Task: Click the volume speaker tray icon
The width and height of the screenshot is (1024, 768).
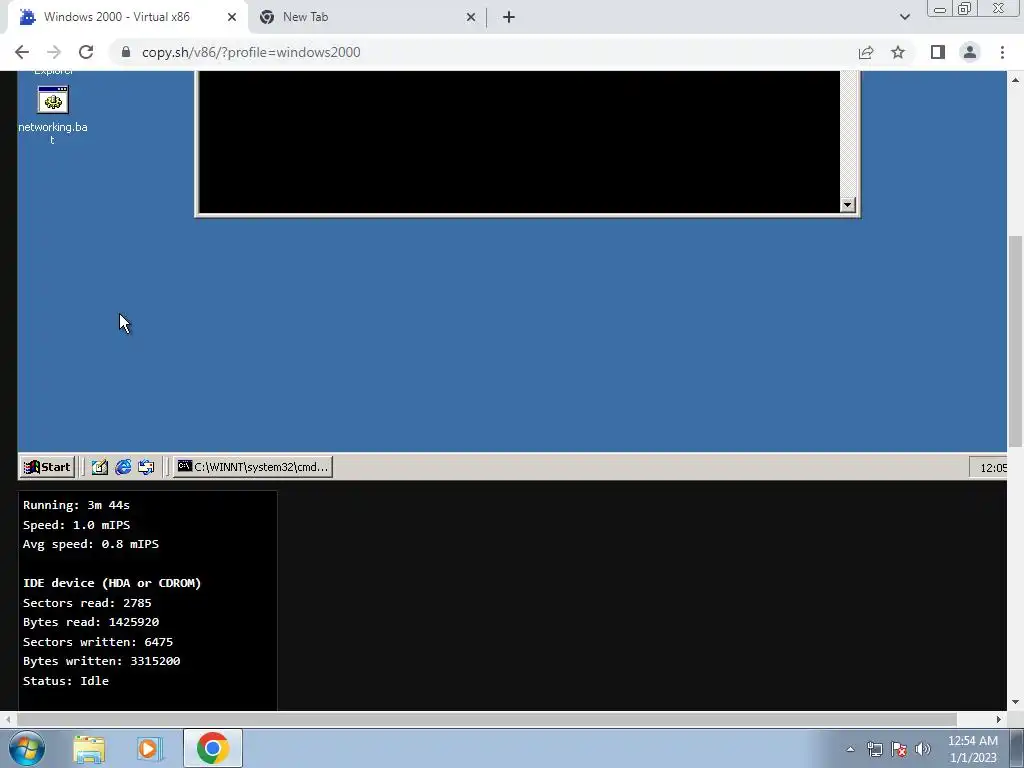Action: (x=923, y=749)
